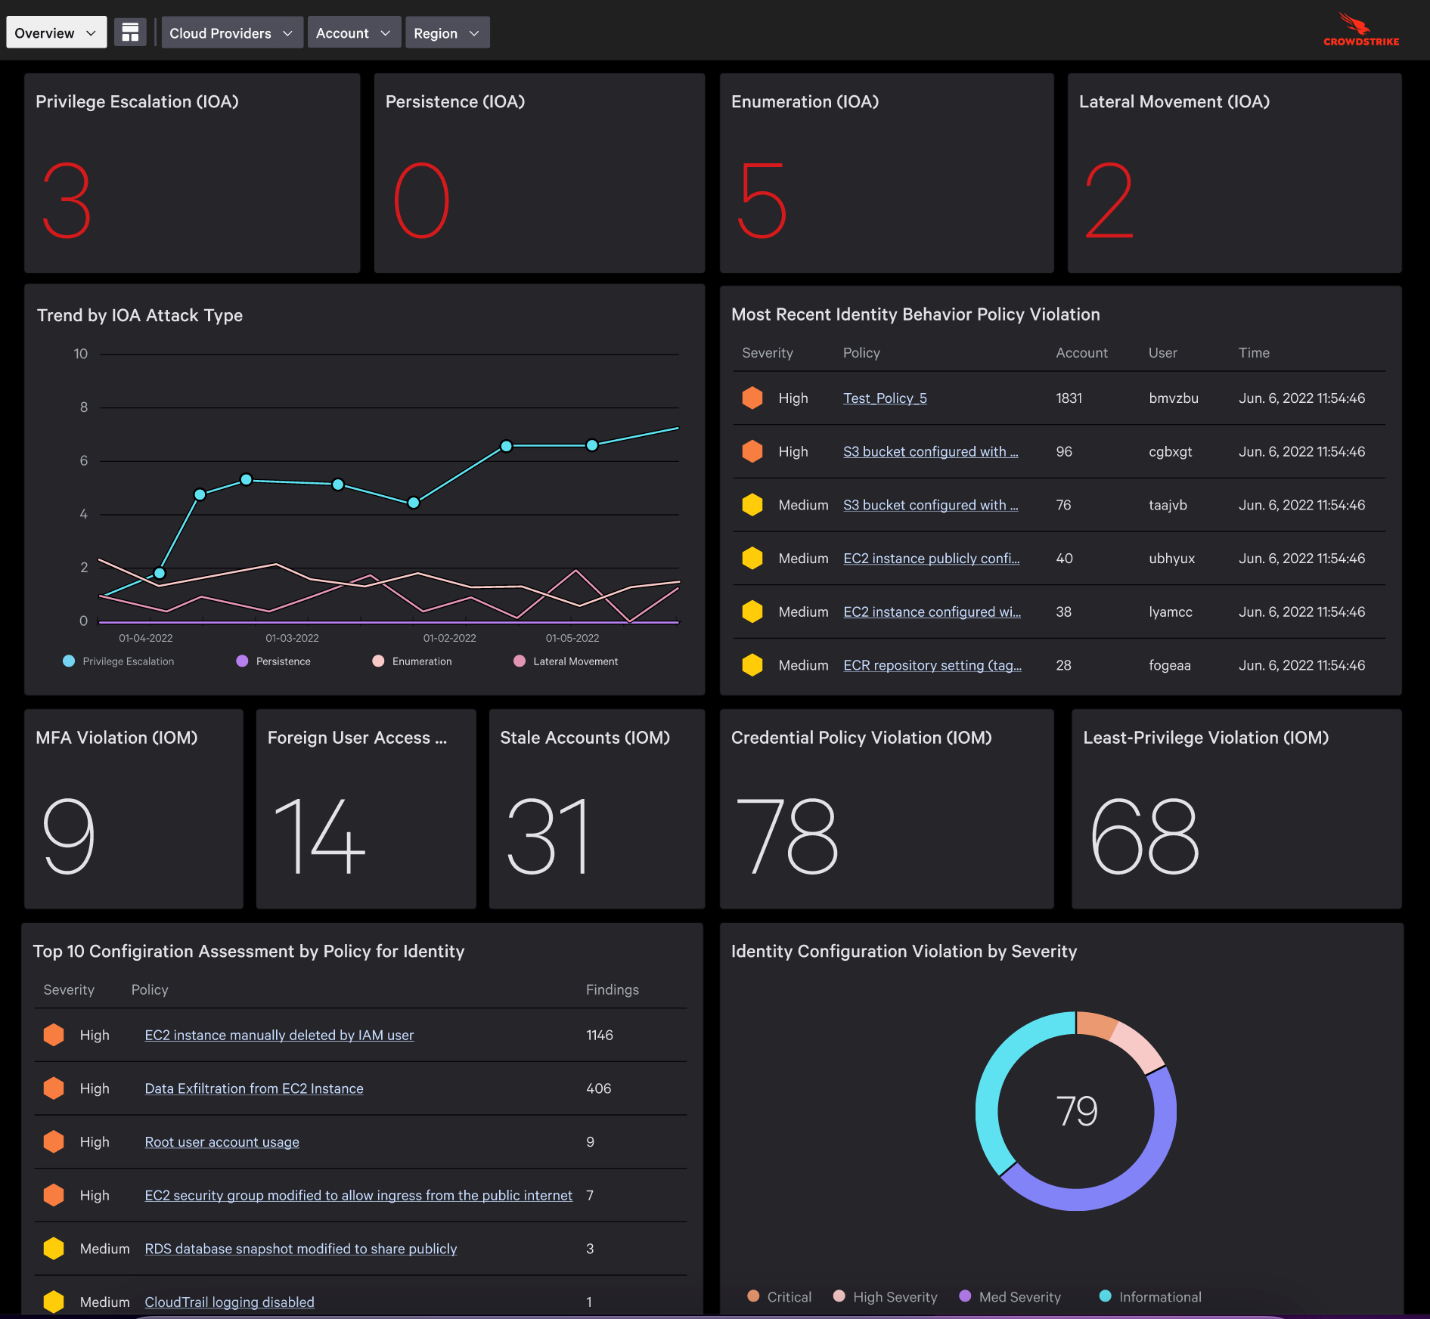Sort by Severity column in violations table
Screen dimensions: 1430x1319
[767, 353]
